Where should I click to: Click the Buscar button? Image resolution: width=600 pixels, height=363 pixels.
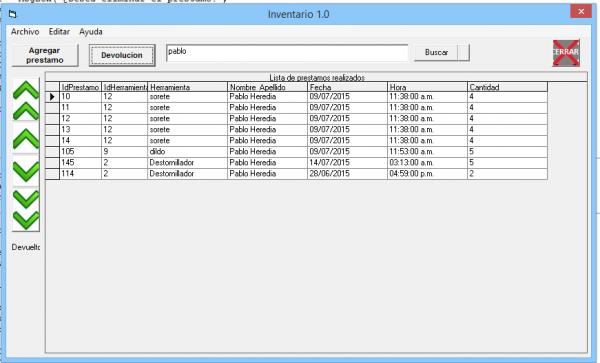click(436, 52)
